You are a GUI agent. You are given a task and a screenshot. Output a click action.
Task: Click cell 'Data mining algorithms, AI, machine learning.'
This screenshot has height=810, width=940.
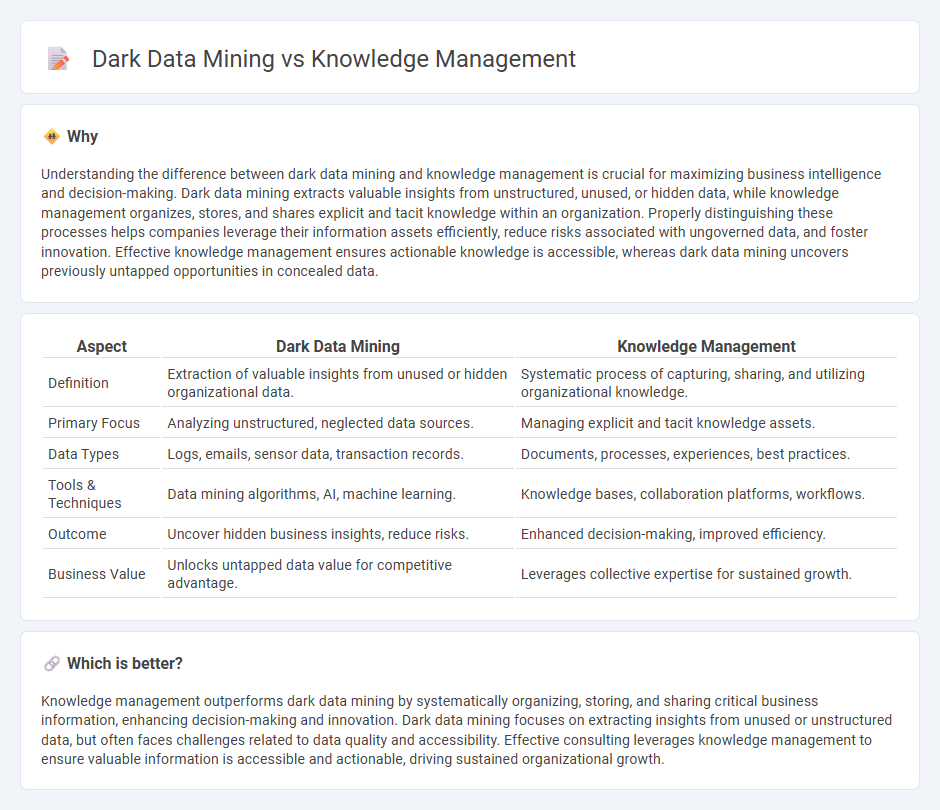click(338, 494)
